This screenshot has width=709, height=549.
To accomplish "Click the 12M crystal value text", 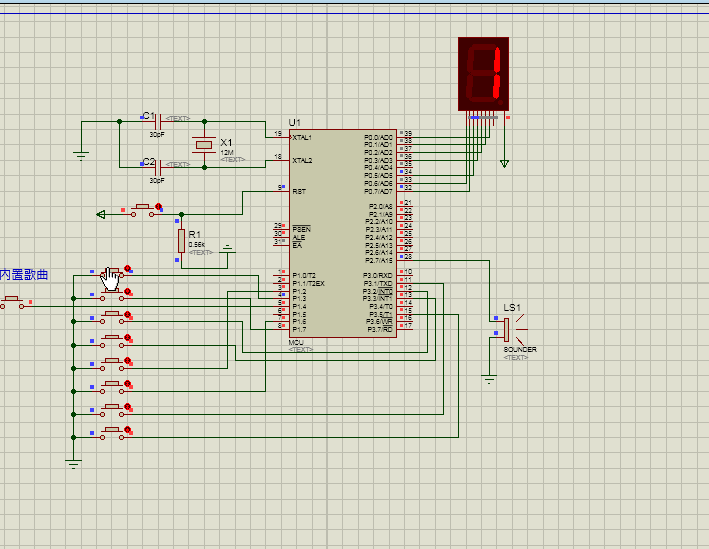I will click(x=227, y=152).
